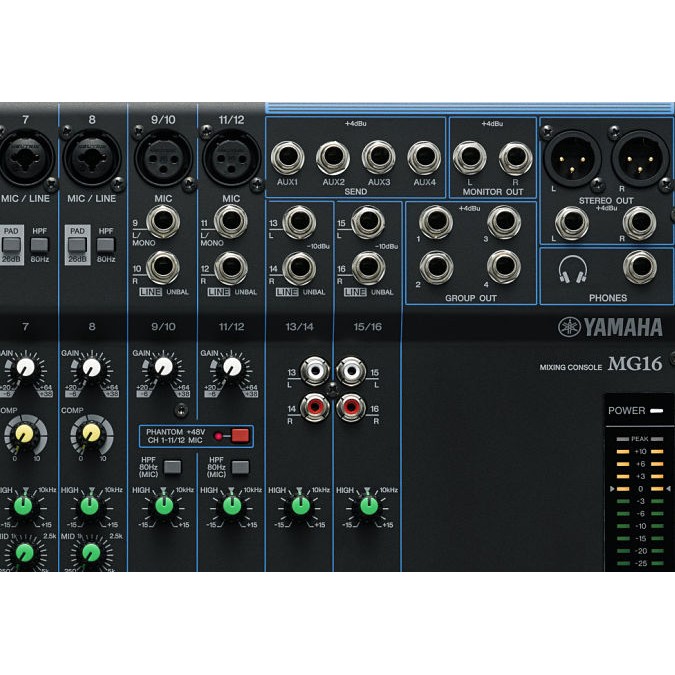Image resolution: width=675 pixels, height=675 pixels.
Task: Adjust channel 8 green HIGH EQ knob
Action: [x=90, y=506]
